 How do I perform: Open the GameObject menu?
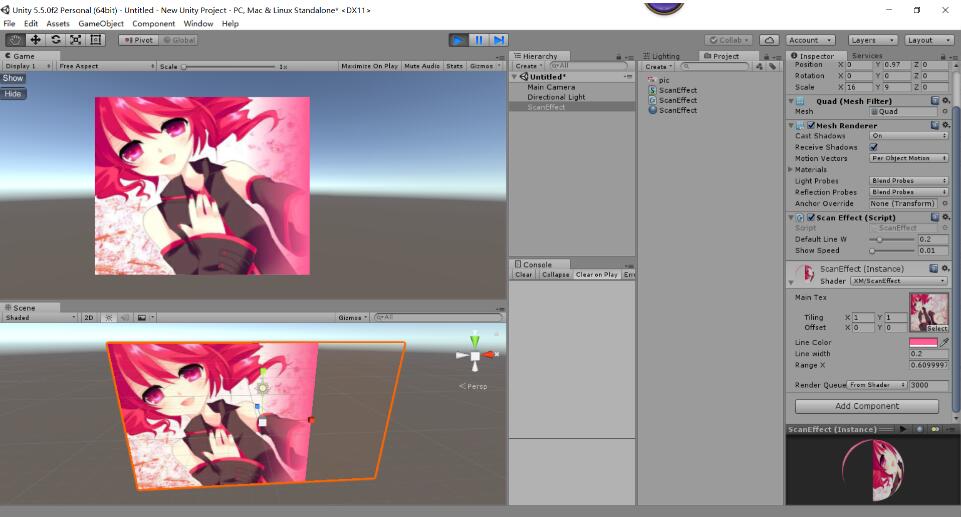point(101,23)
